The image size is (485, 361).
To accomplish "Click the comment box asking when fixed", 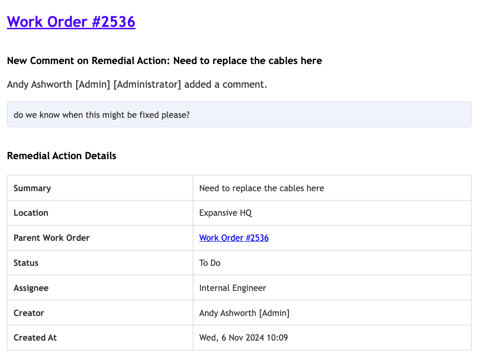I will 239,114.
